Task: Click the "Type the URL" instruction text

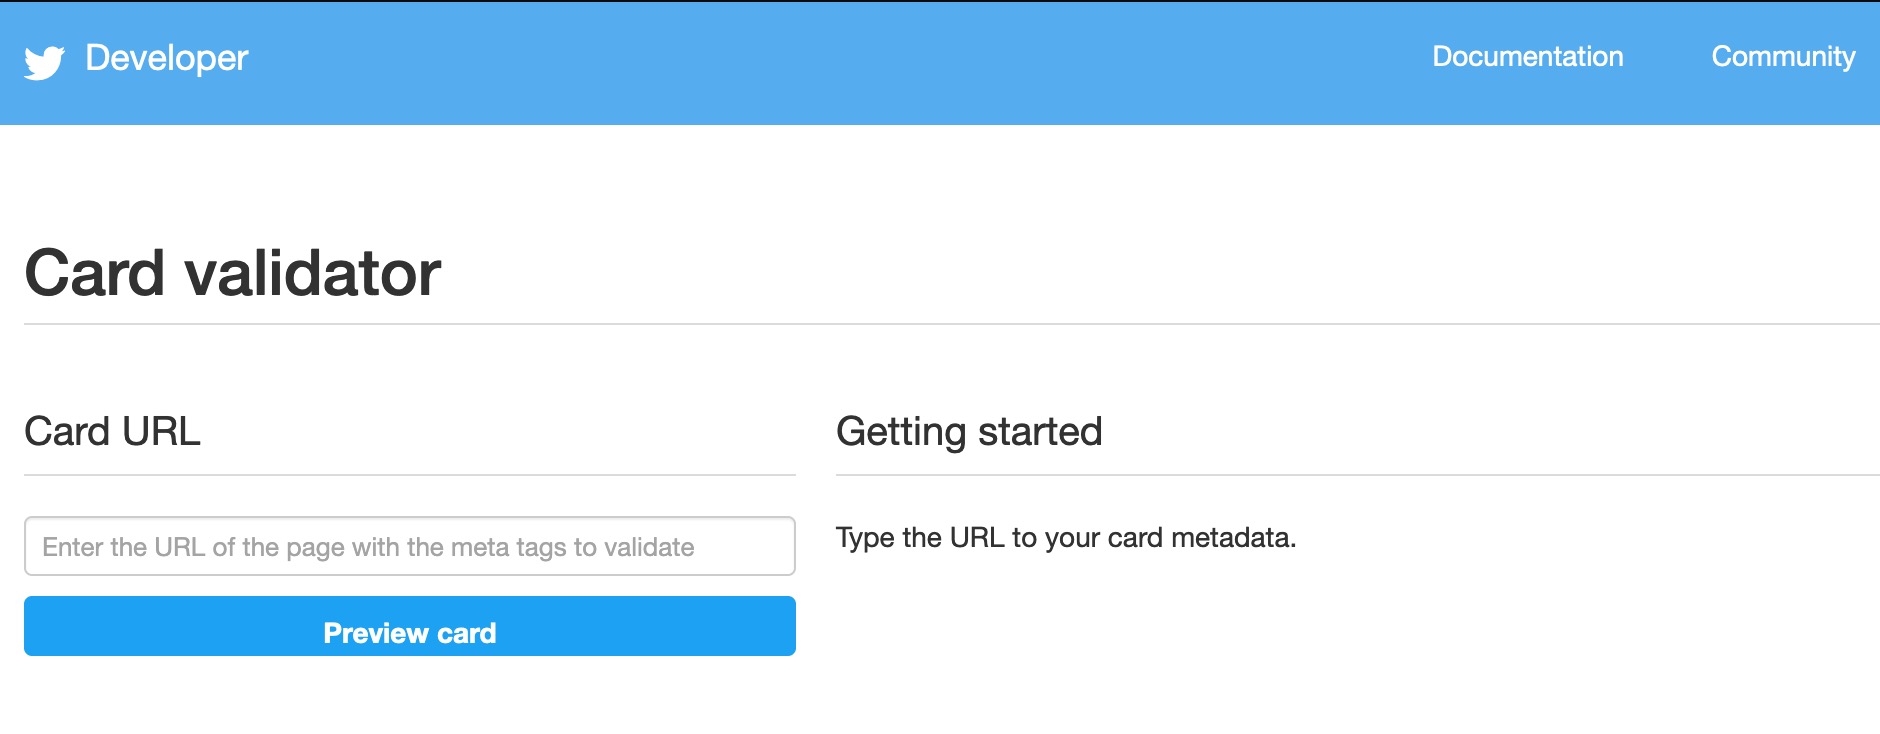Action: point(1065,538)
